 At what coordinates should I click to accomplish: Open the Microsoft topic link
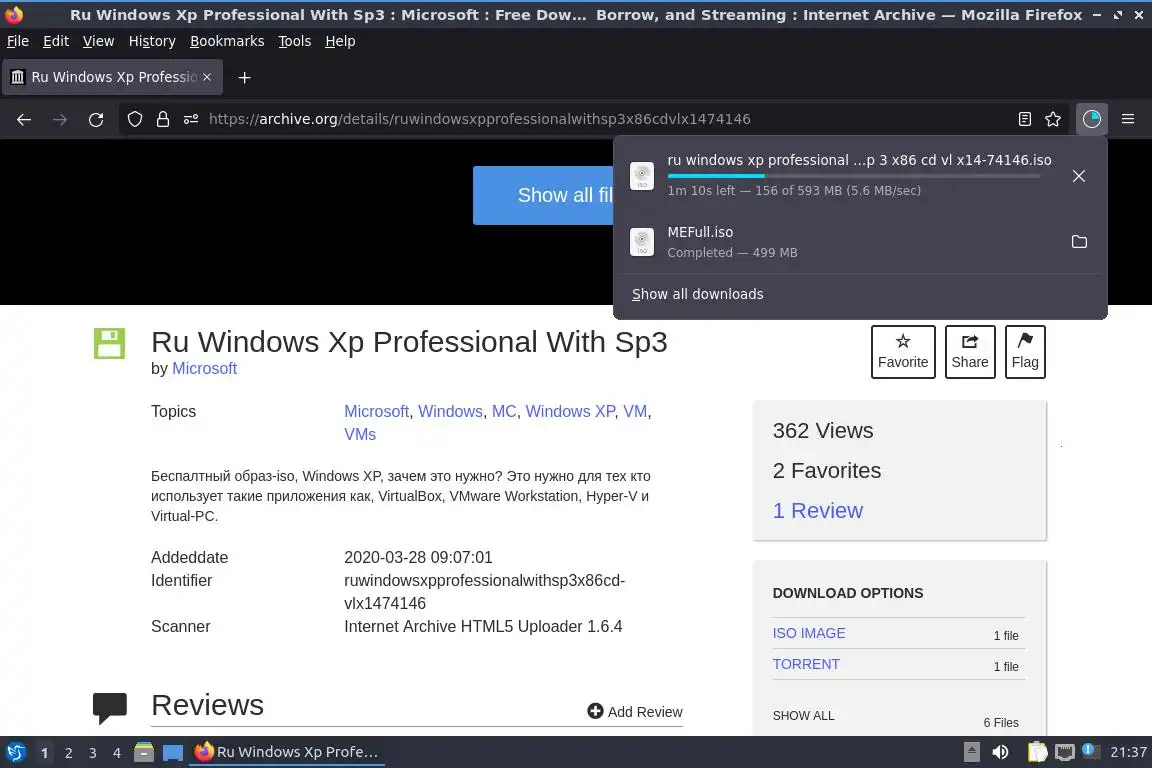pos(376,412)
